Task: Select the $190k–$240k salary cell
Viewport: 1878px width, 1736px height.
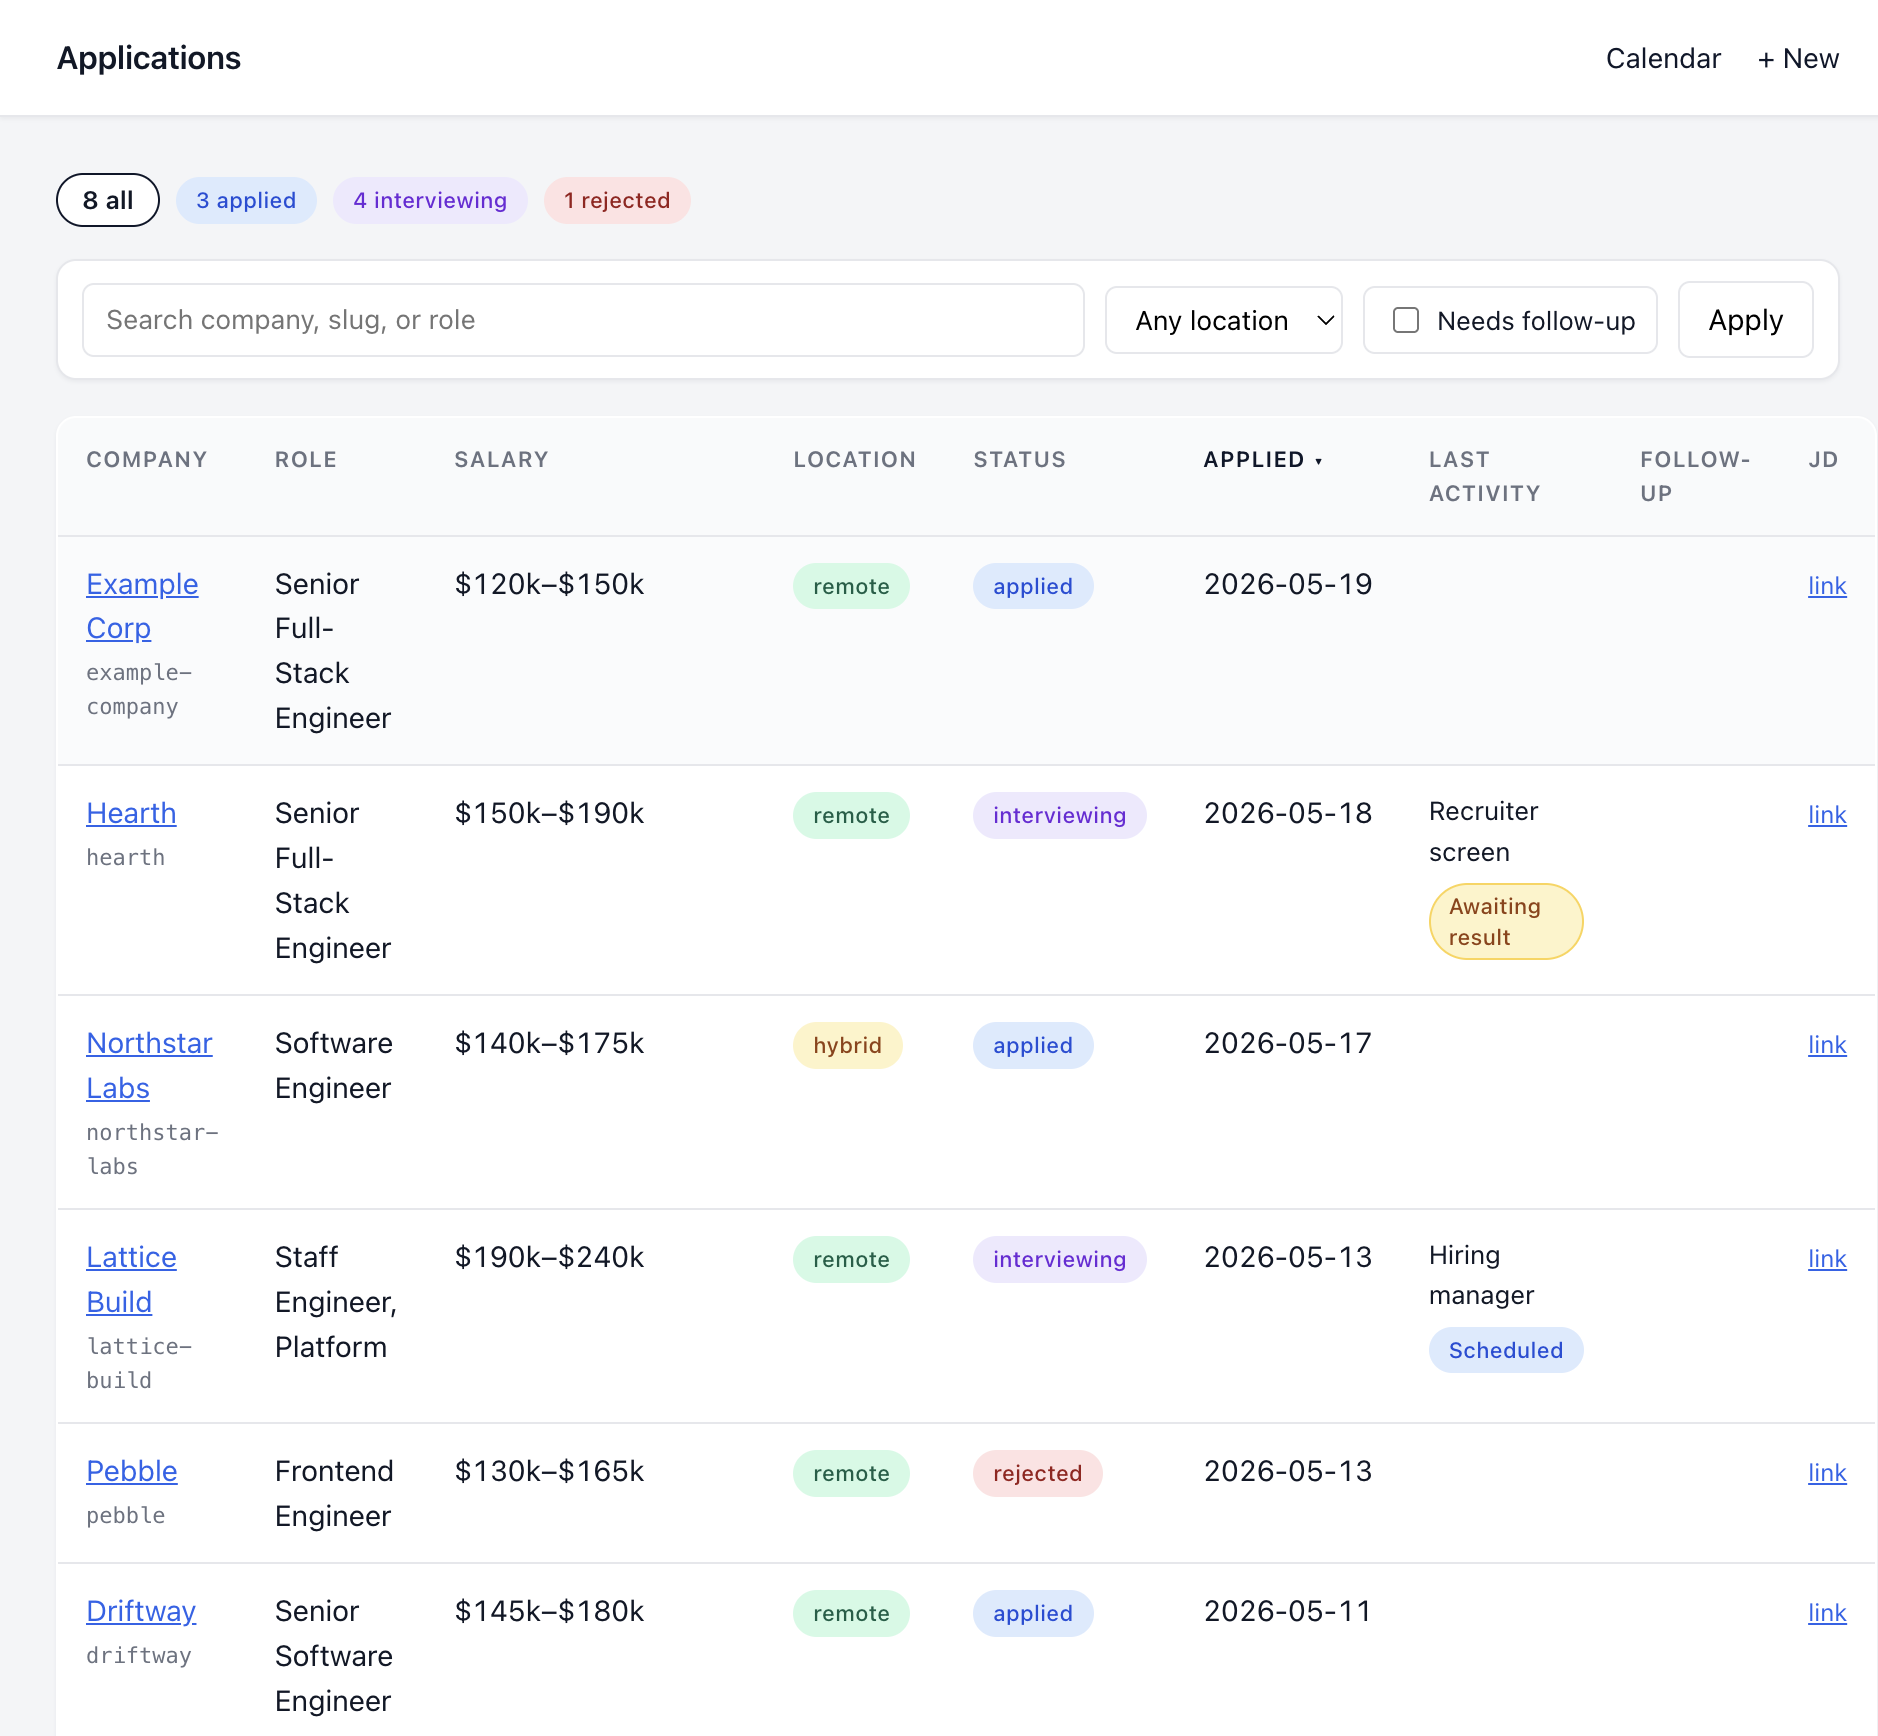Action: pyautogui.click(x=549, y=1257)
